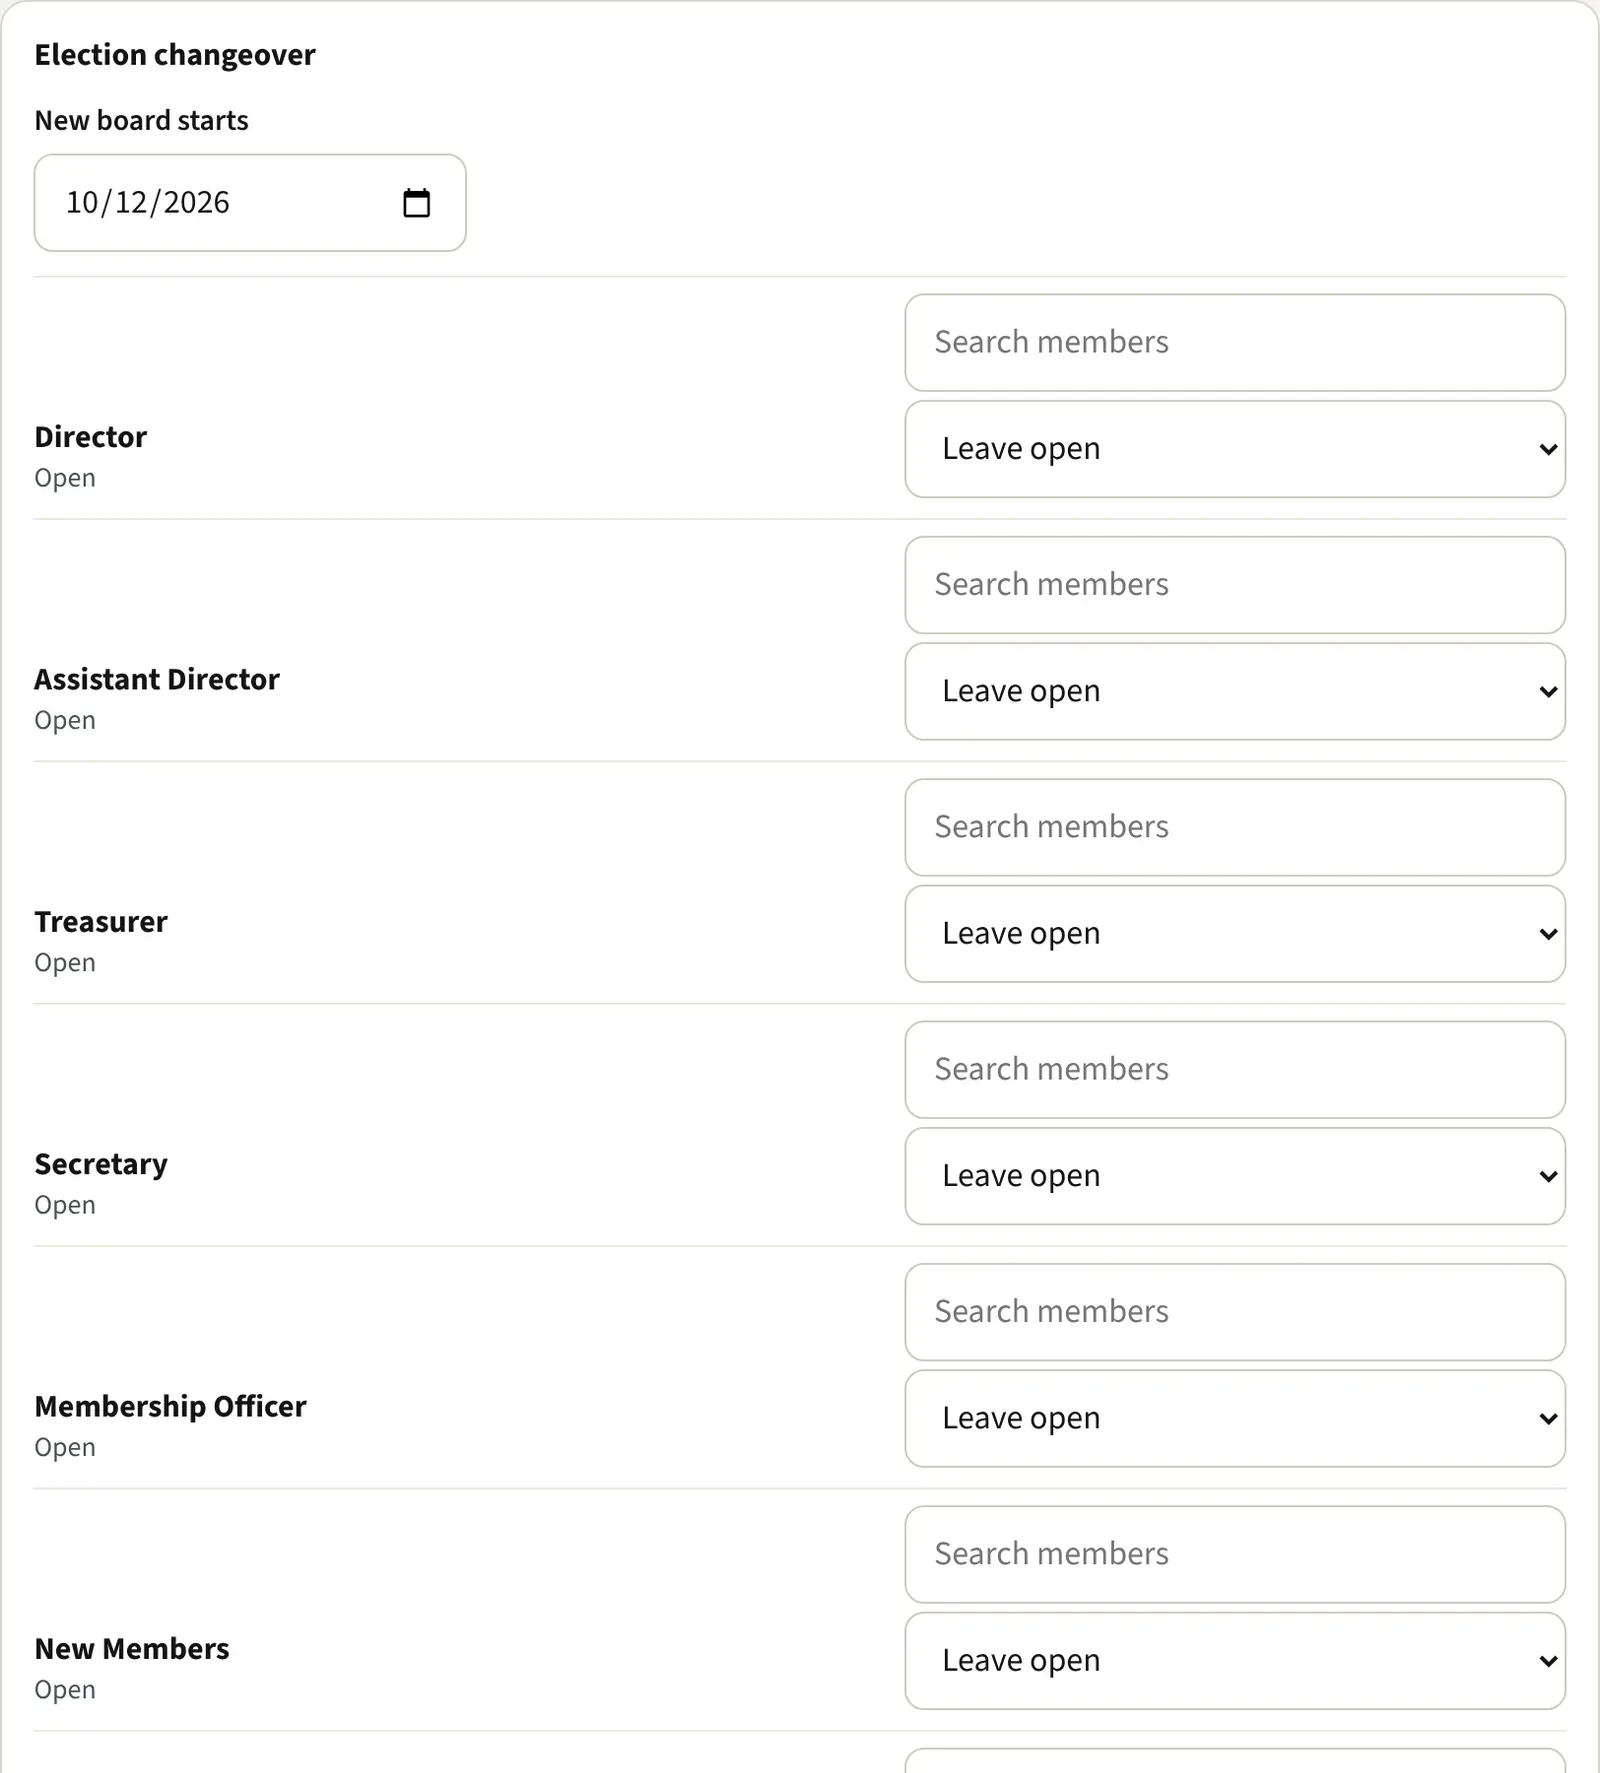The height and width of the screenshot is (1773, 1600).
Task: Click the Open status under Director
Action: pos(65,478)
